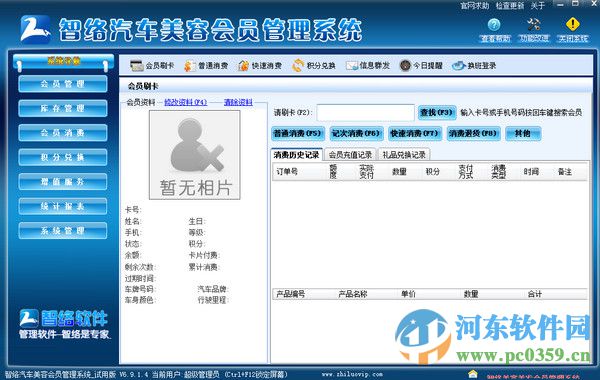Open 积分兑换 toolbar icon
Image resolution: width=600 pixels, height=380 pixels.
tap(298, 66)
